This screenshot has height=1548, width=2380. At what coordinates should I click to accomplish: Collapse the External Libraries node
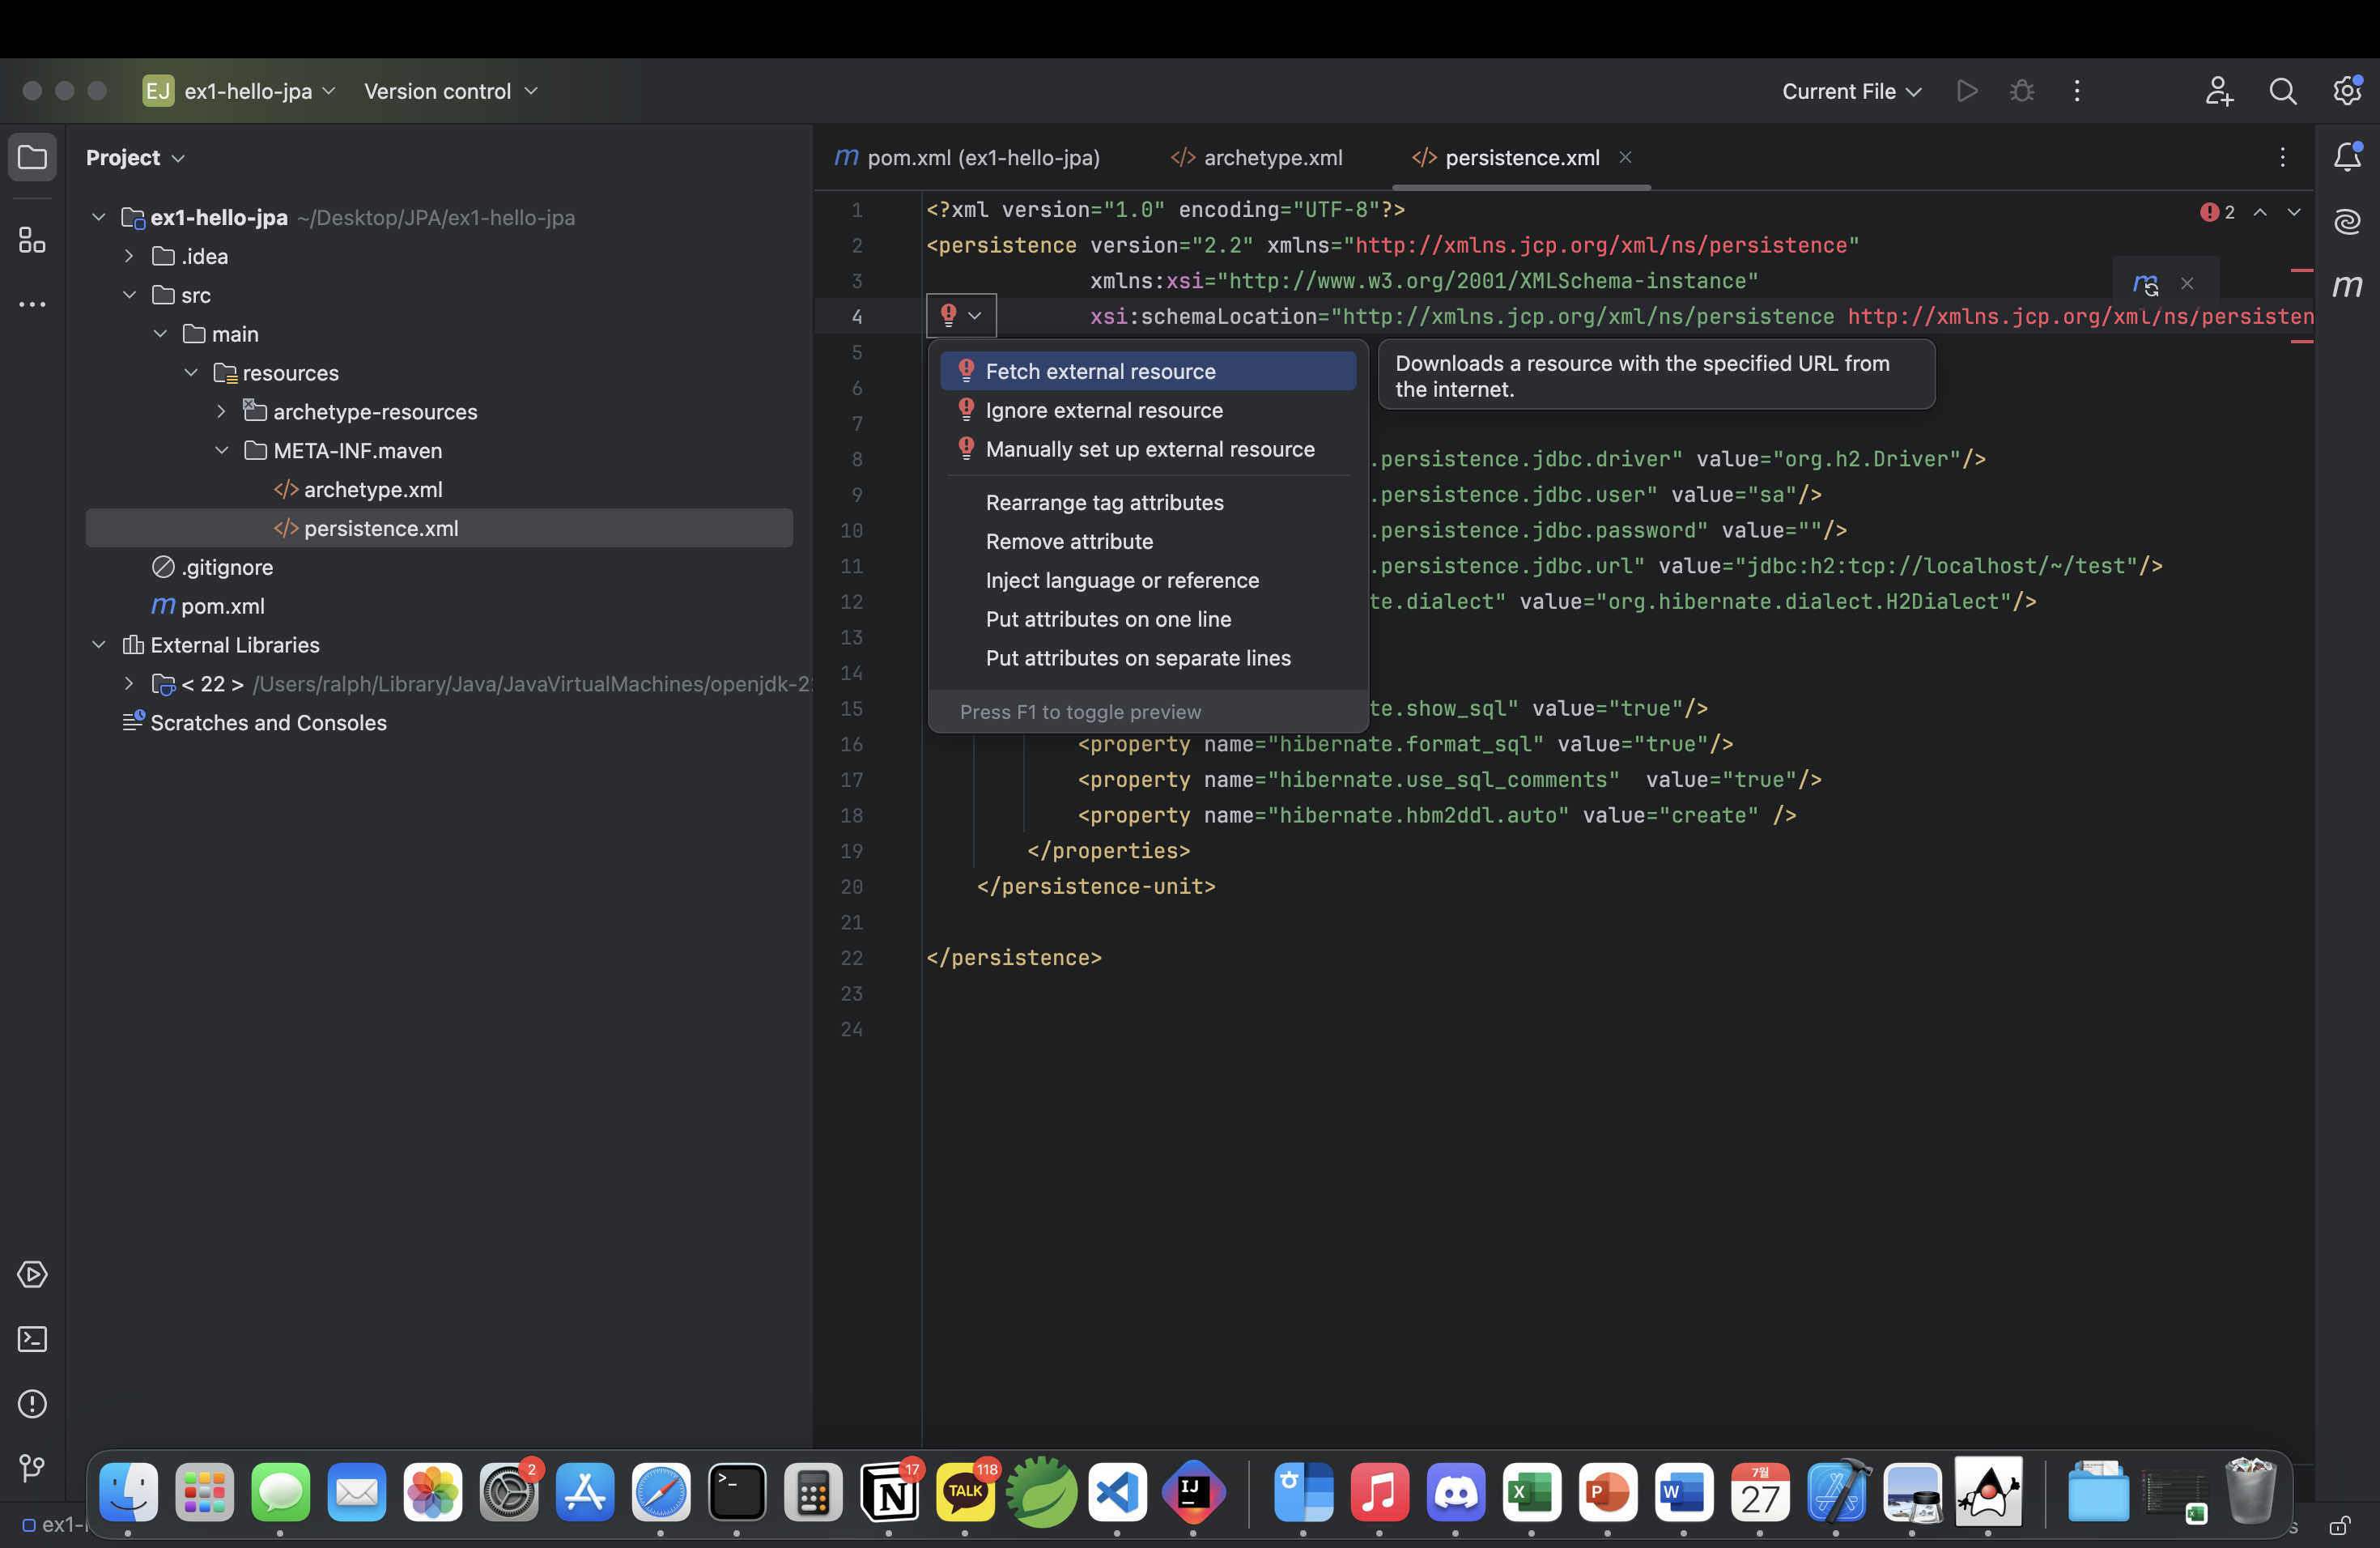click(x=99, y=645)
